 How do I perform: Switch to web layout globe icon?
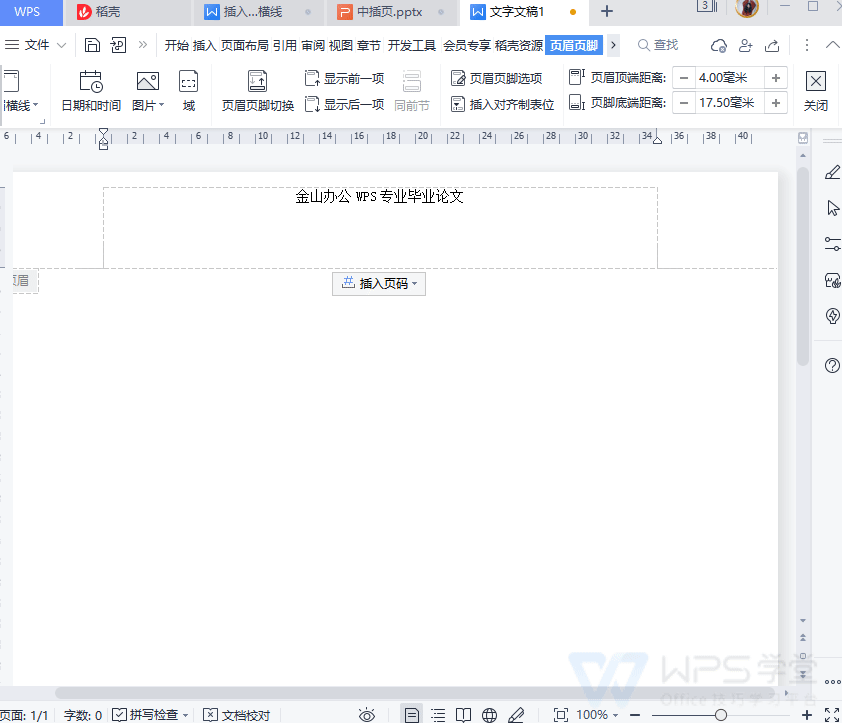[489, 715]
